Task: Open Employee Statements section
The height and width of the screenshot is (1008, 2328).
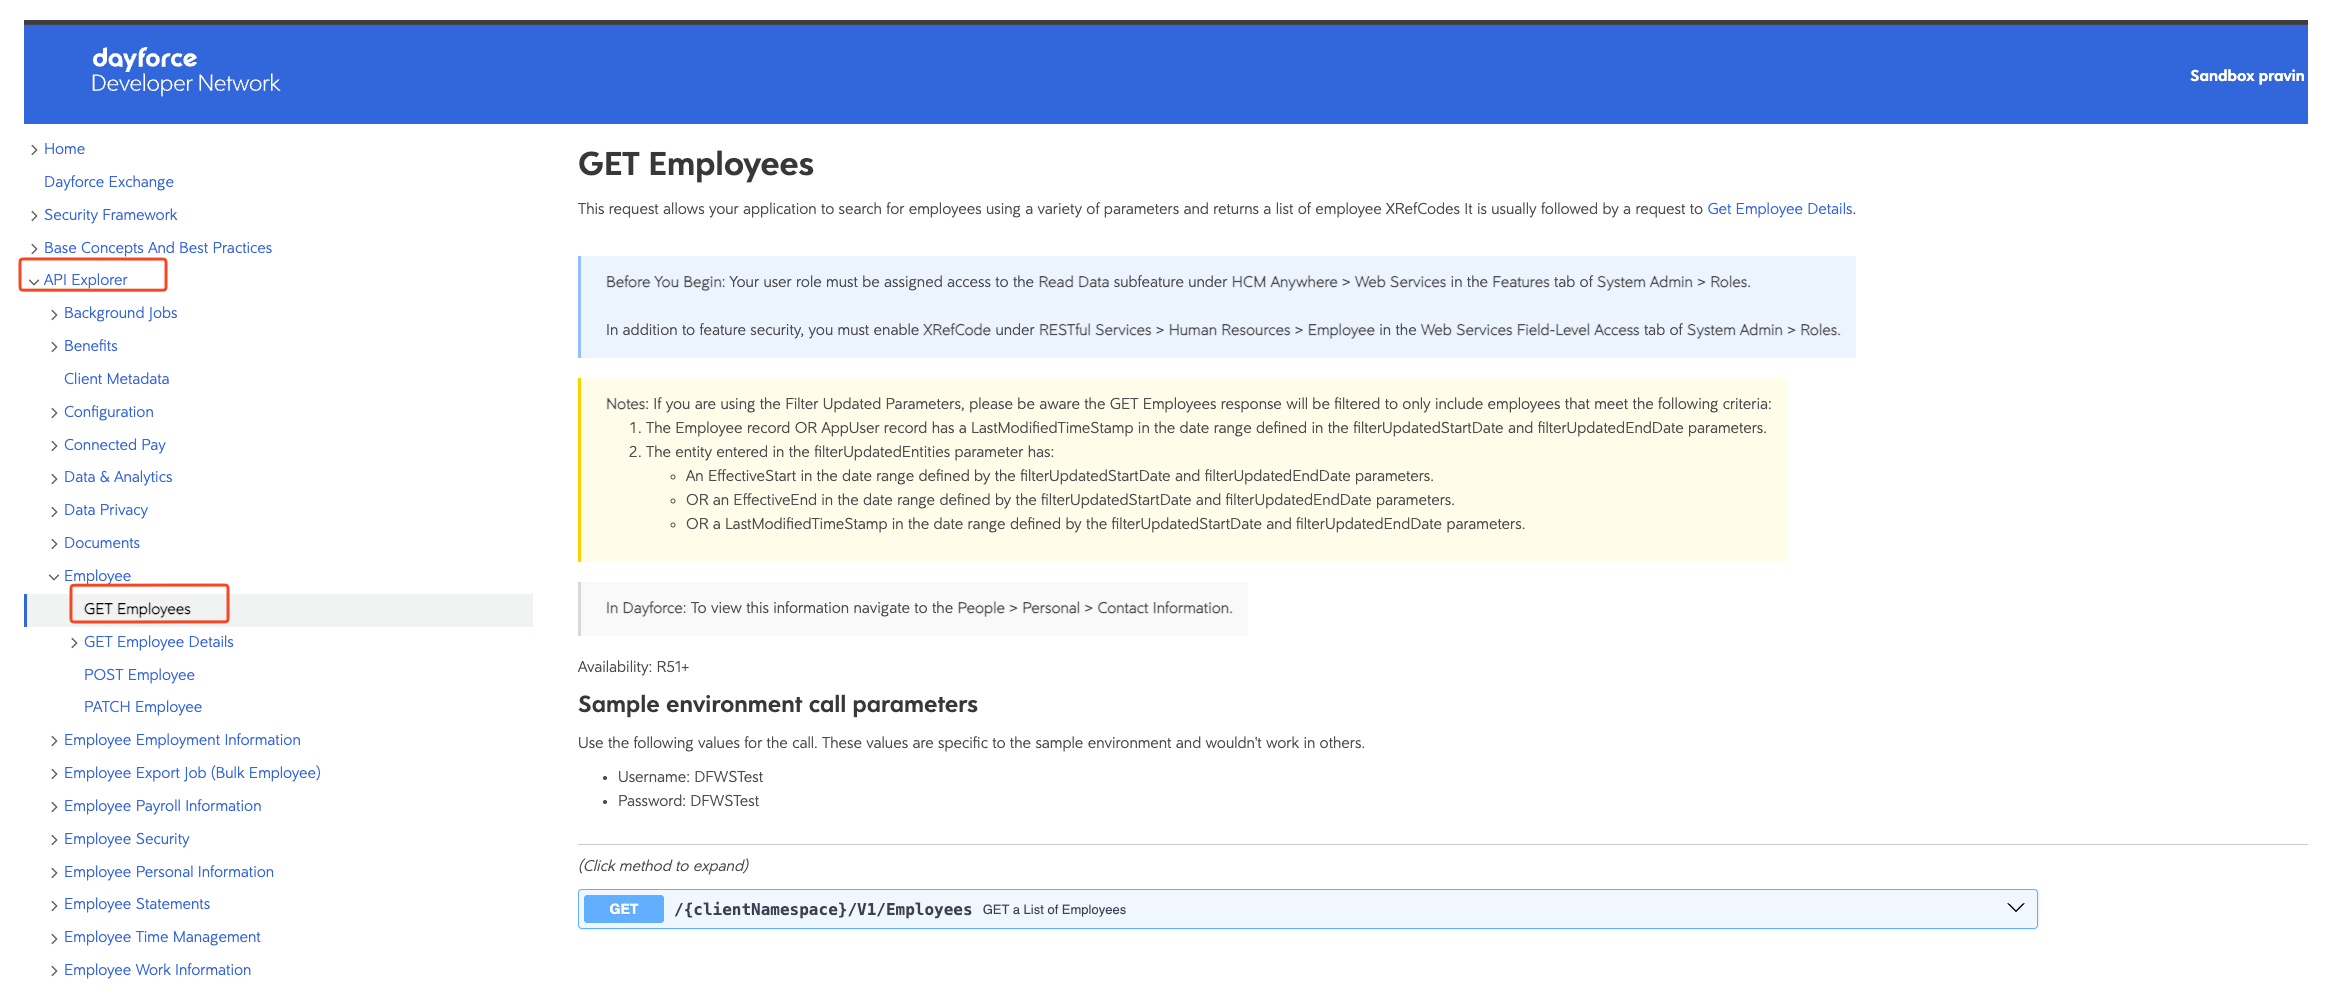Action: pyautogui.click(x=137, y=904)
